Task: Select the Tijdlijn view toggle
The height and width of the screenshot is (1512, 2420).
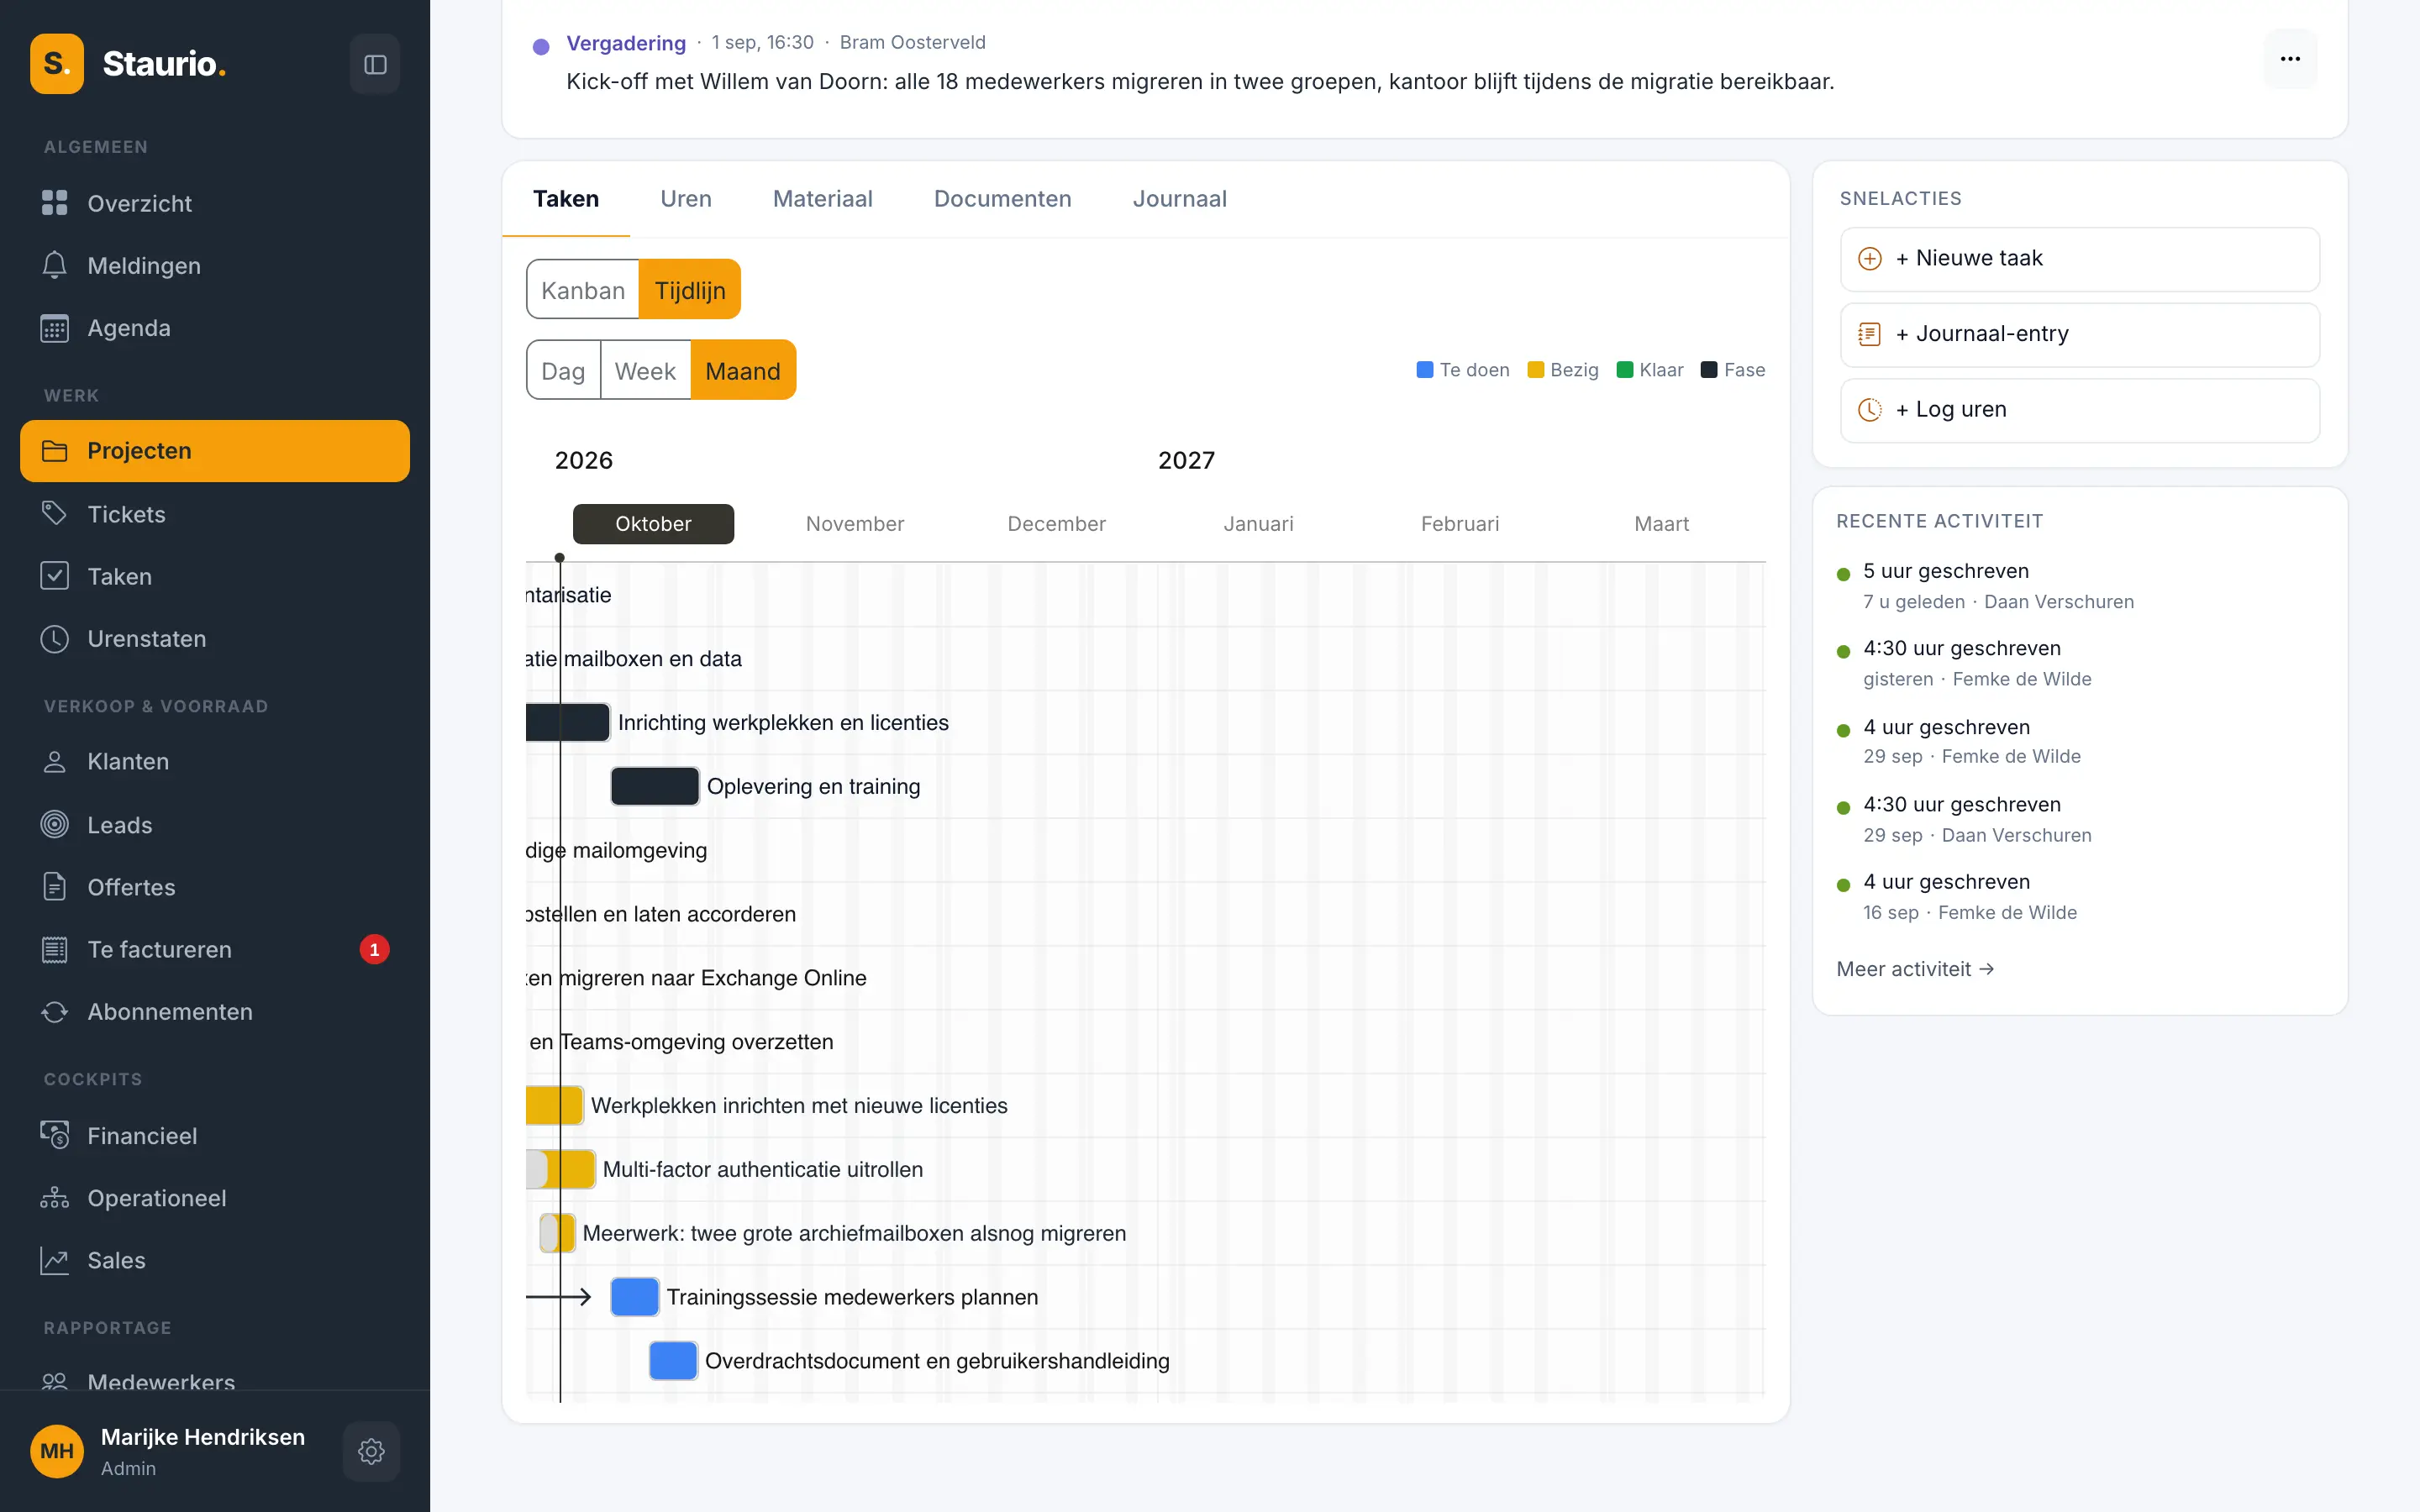Action: coord(690,290)
